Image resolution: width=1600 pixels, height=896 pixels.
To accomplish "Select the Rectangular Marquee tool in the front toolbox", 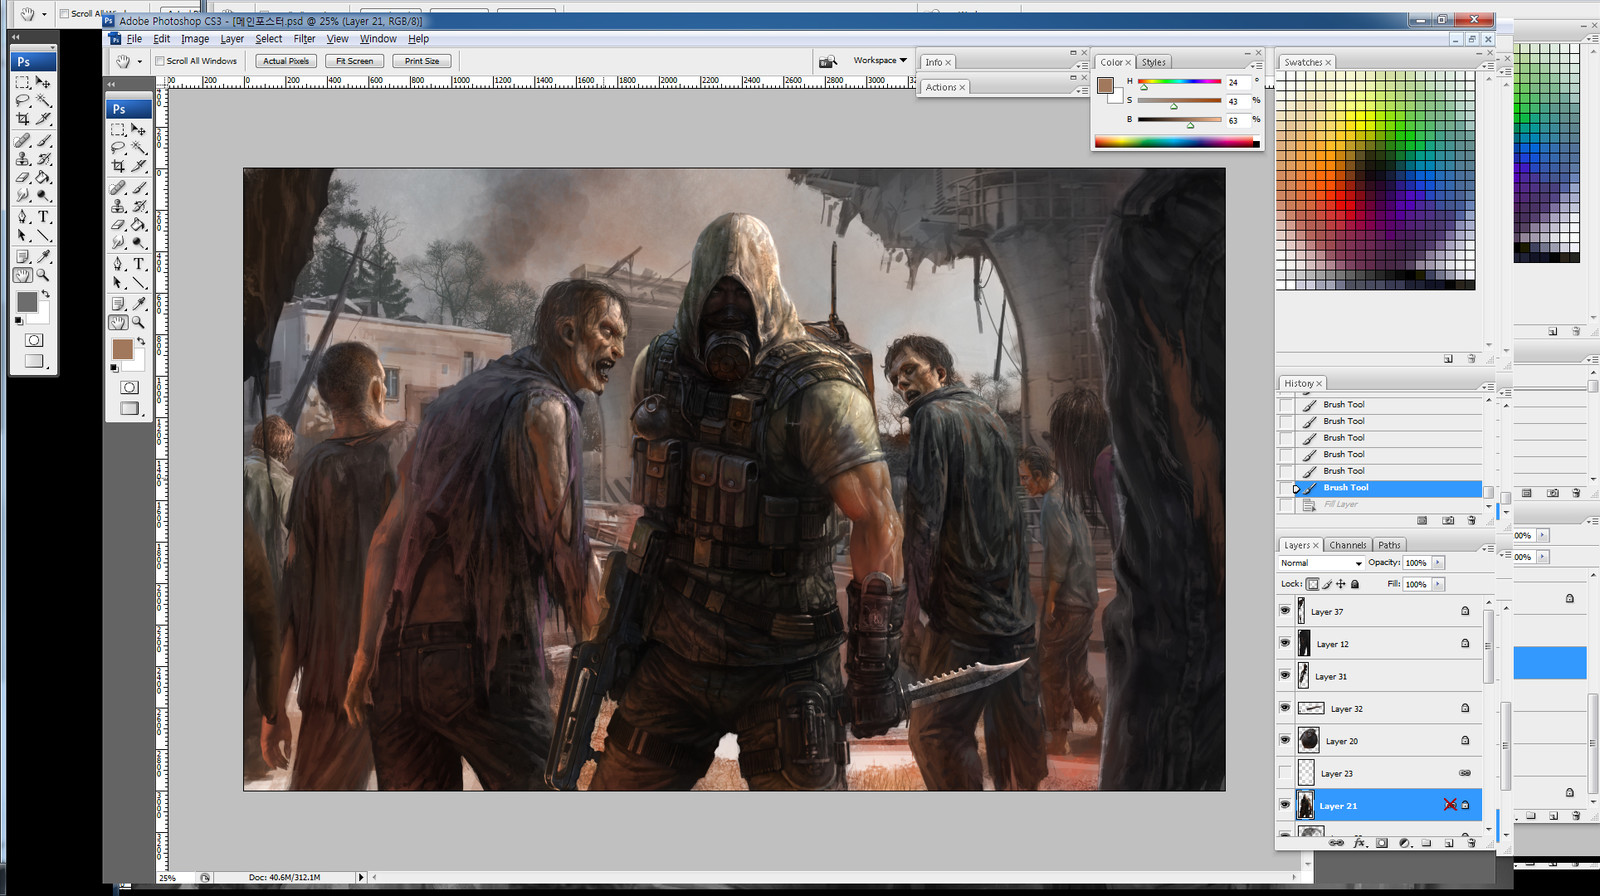I will coord(118,130).
